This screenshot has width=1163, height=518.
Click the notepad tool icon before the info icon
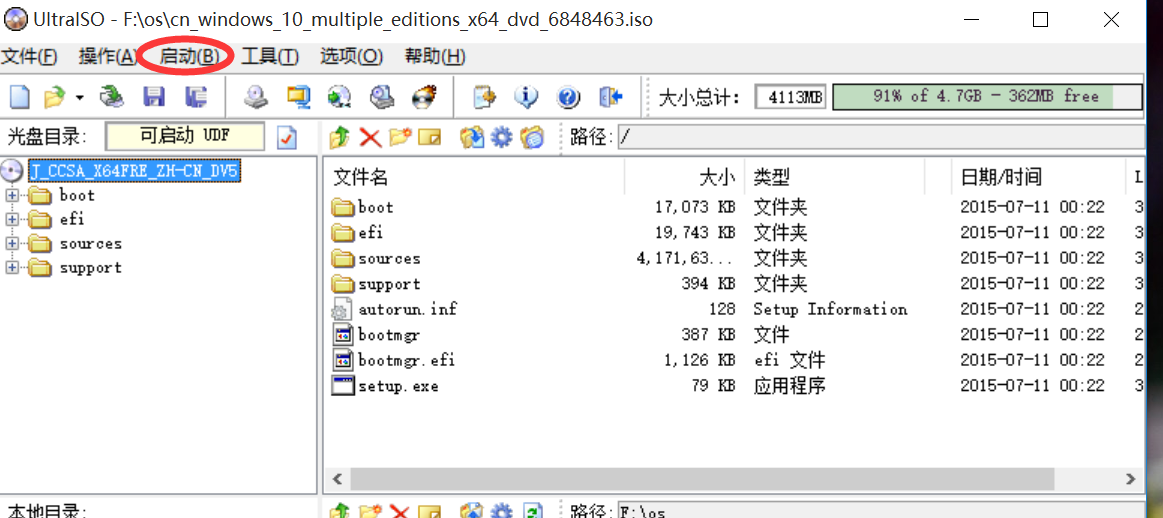485,96
